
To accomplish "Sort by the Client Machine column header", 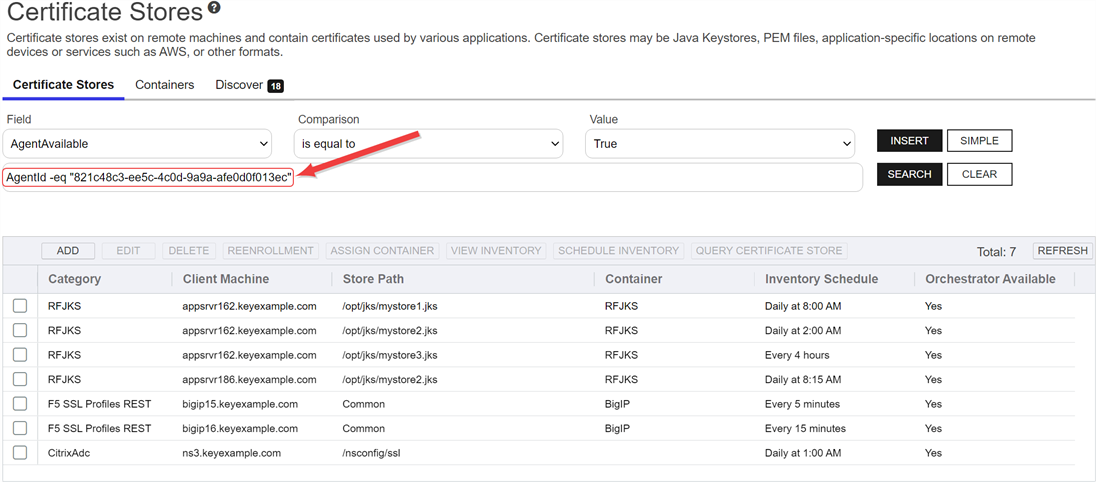I will [226, 279].
